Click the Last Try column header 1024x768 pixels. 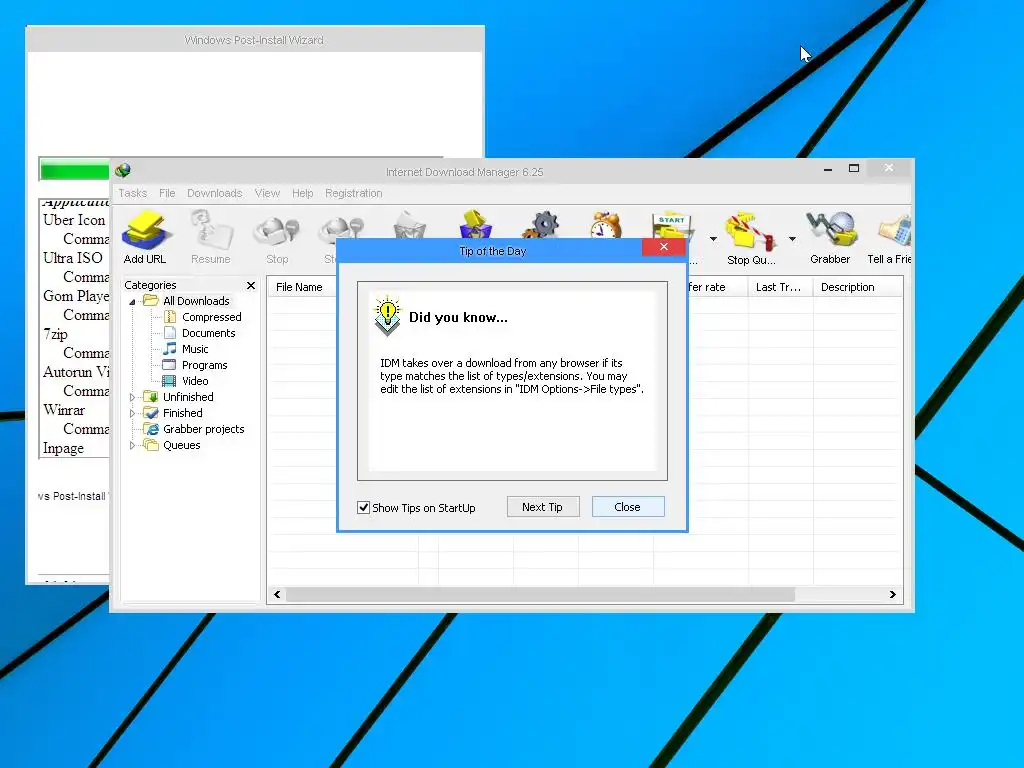(780, 287)
